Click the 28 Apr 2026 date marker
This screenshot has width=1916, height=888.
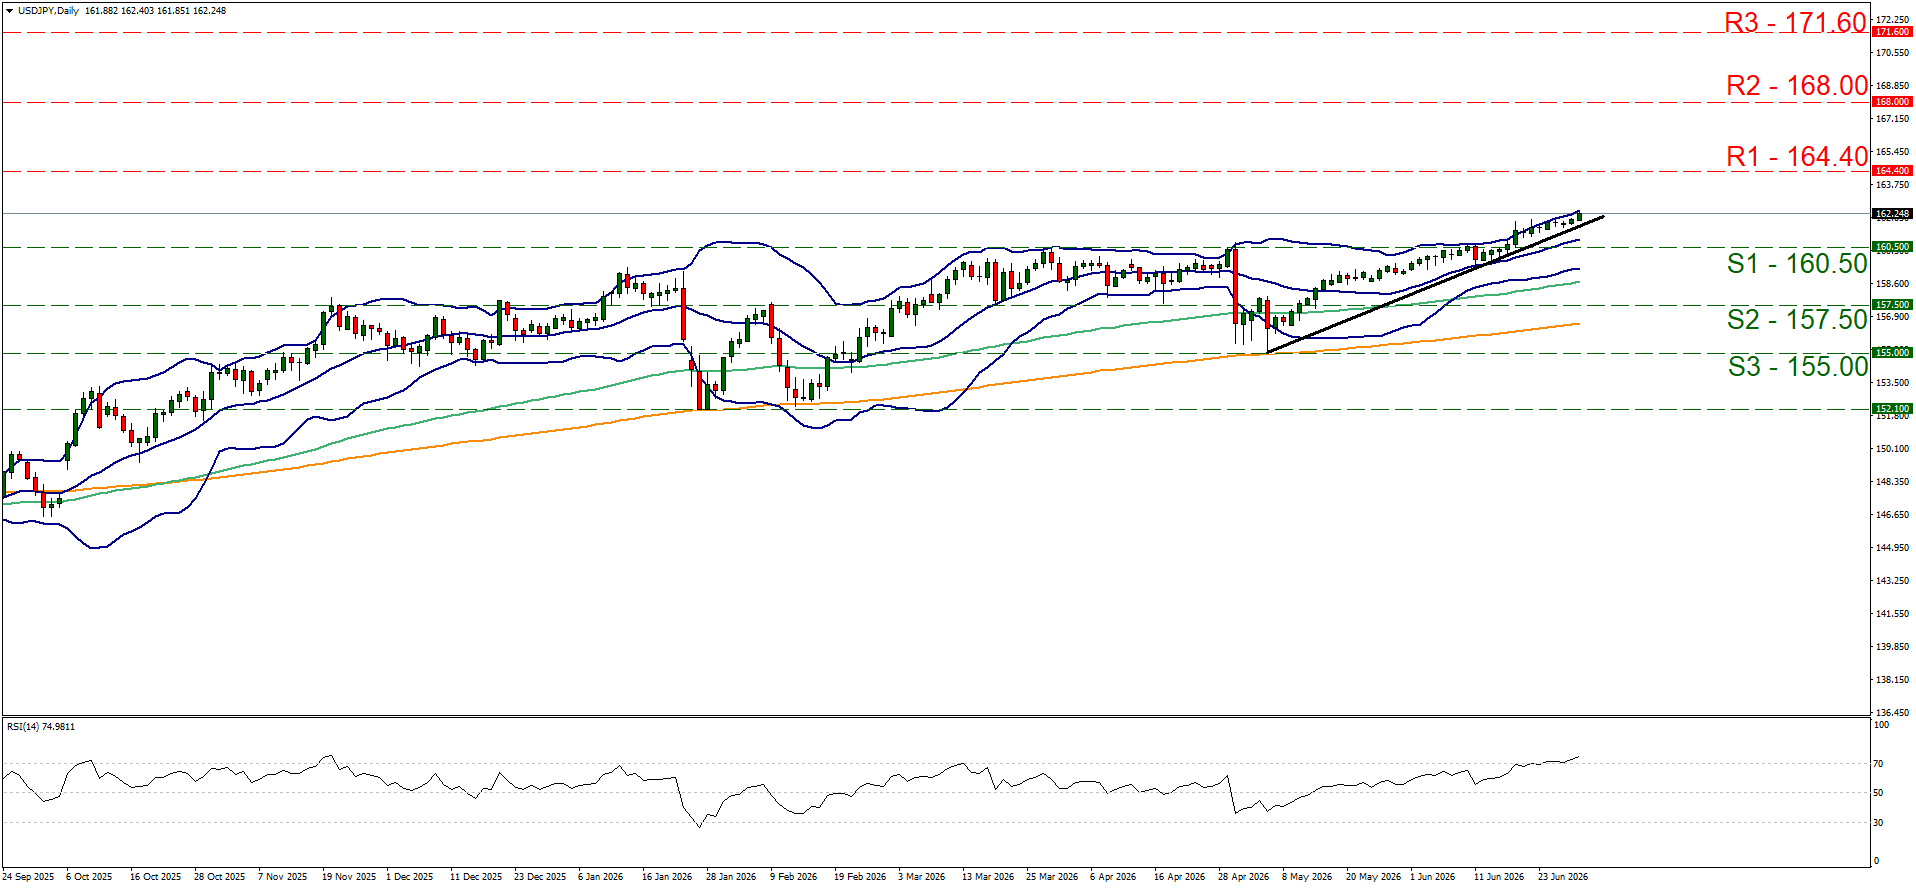pyautogui.click(x=1243, y=877)
